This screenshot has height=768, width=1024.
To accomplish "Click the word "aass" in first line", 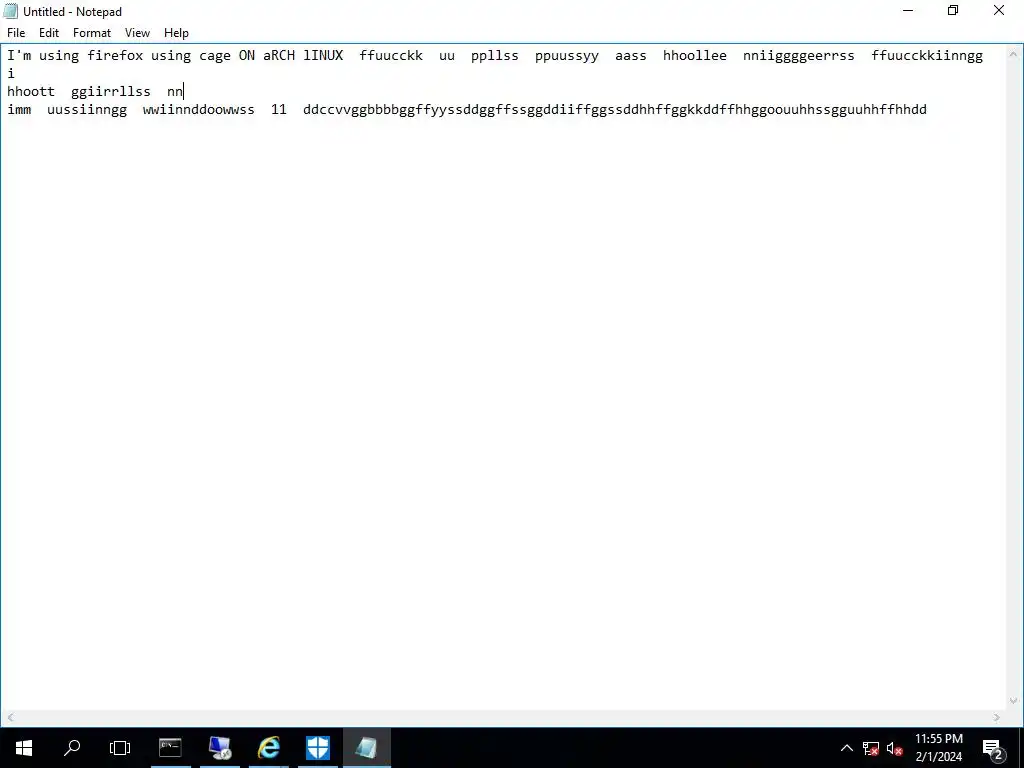I will (x=631, y=56).
